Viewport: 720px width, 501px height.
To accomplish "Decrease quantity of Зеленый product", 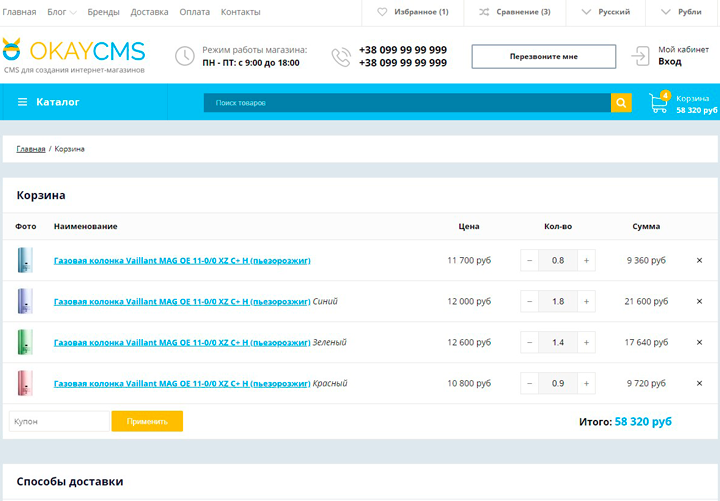I will (529, 343).
